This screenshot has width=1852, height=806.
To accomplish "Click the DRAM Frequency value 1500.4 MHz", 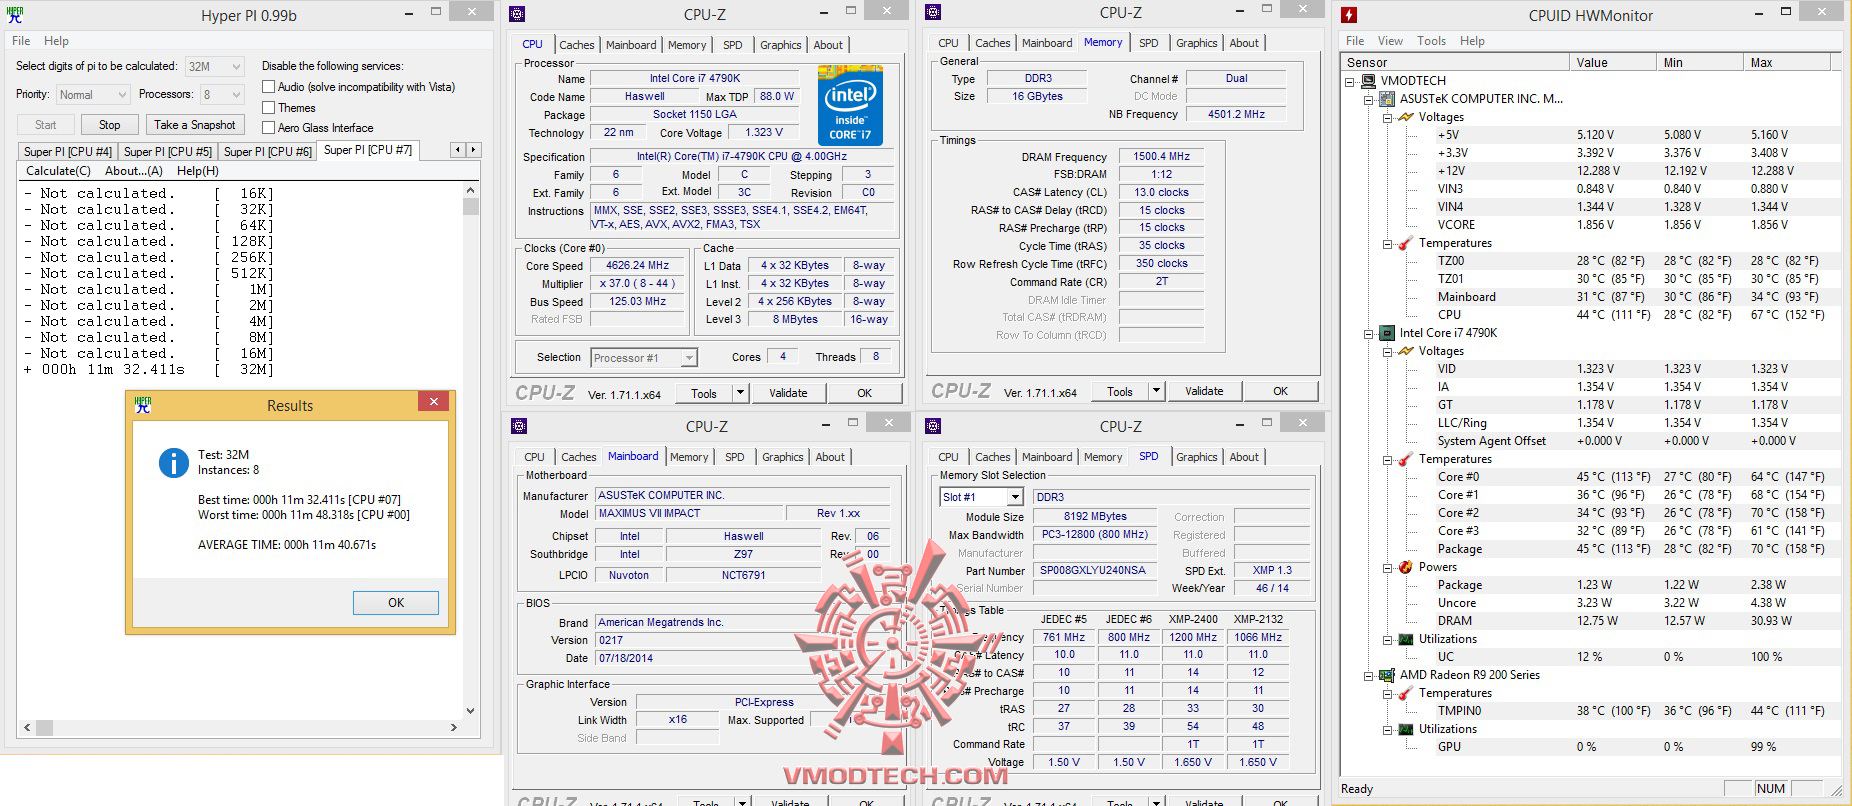I will pos(1162,157).
